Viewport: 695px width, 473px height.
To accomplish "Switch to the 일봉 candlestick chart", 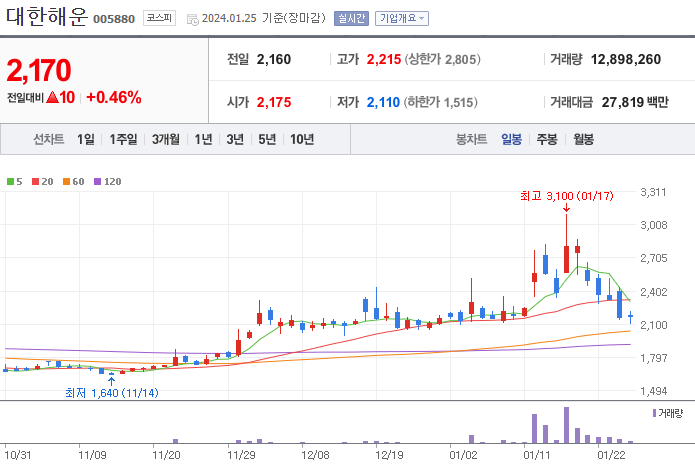I will click(511, 140).
